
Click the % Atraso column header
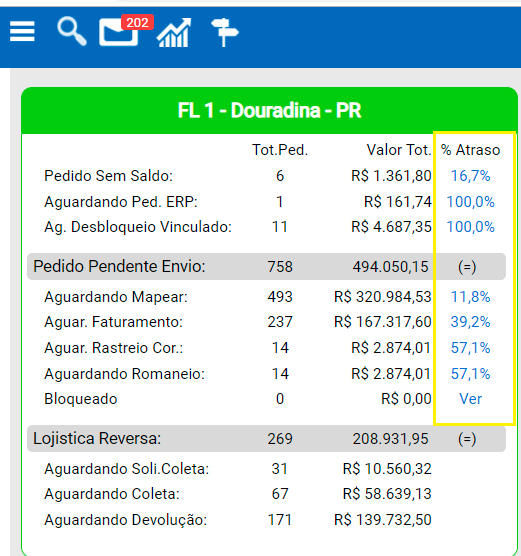pos(470,150)
